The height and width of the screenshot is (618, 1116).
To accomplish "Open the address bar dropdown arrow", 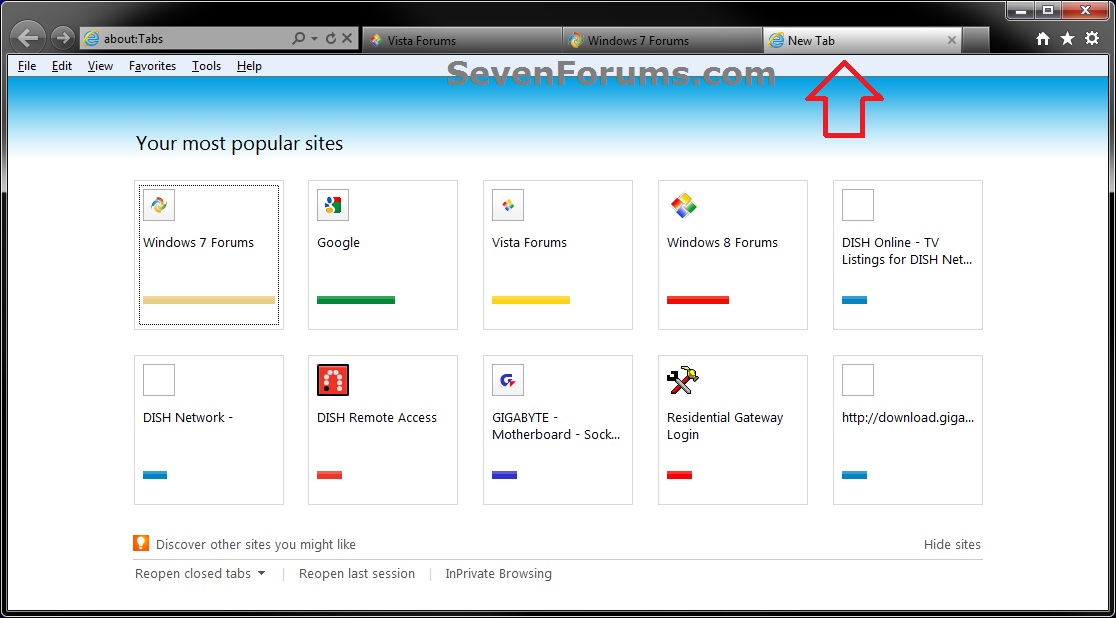I will coord(314,38).
